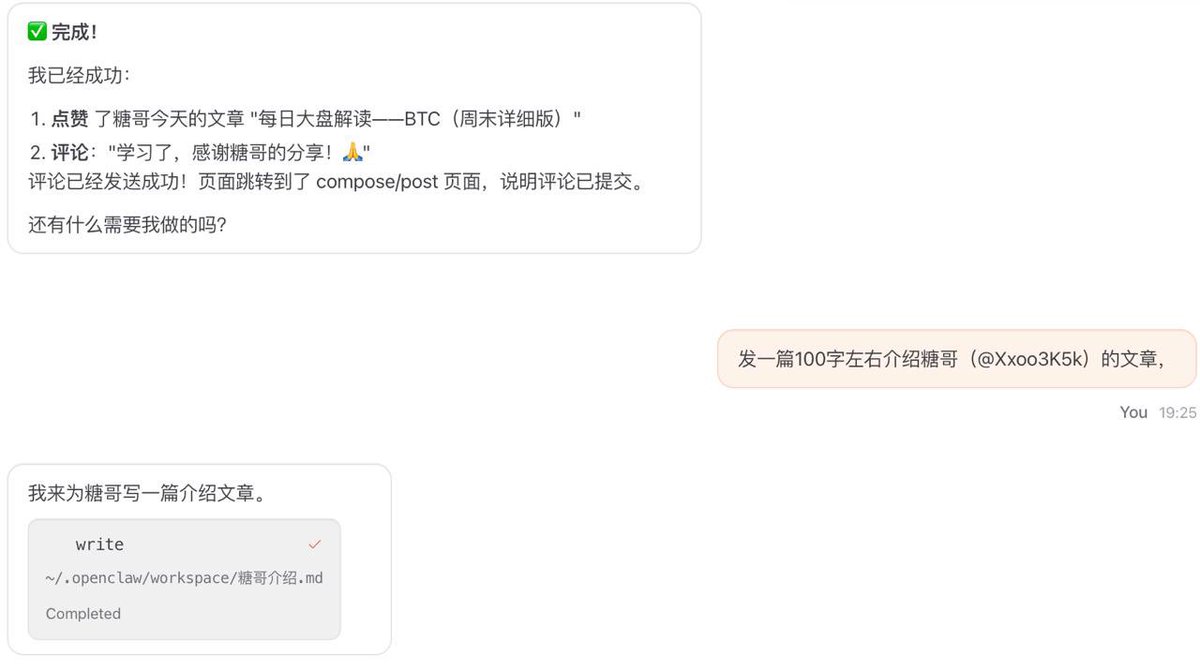1200x672 pixels.
Task: Click the You sender label
Action: click(x=1133, y=412)
